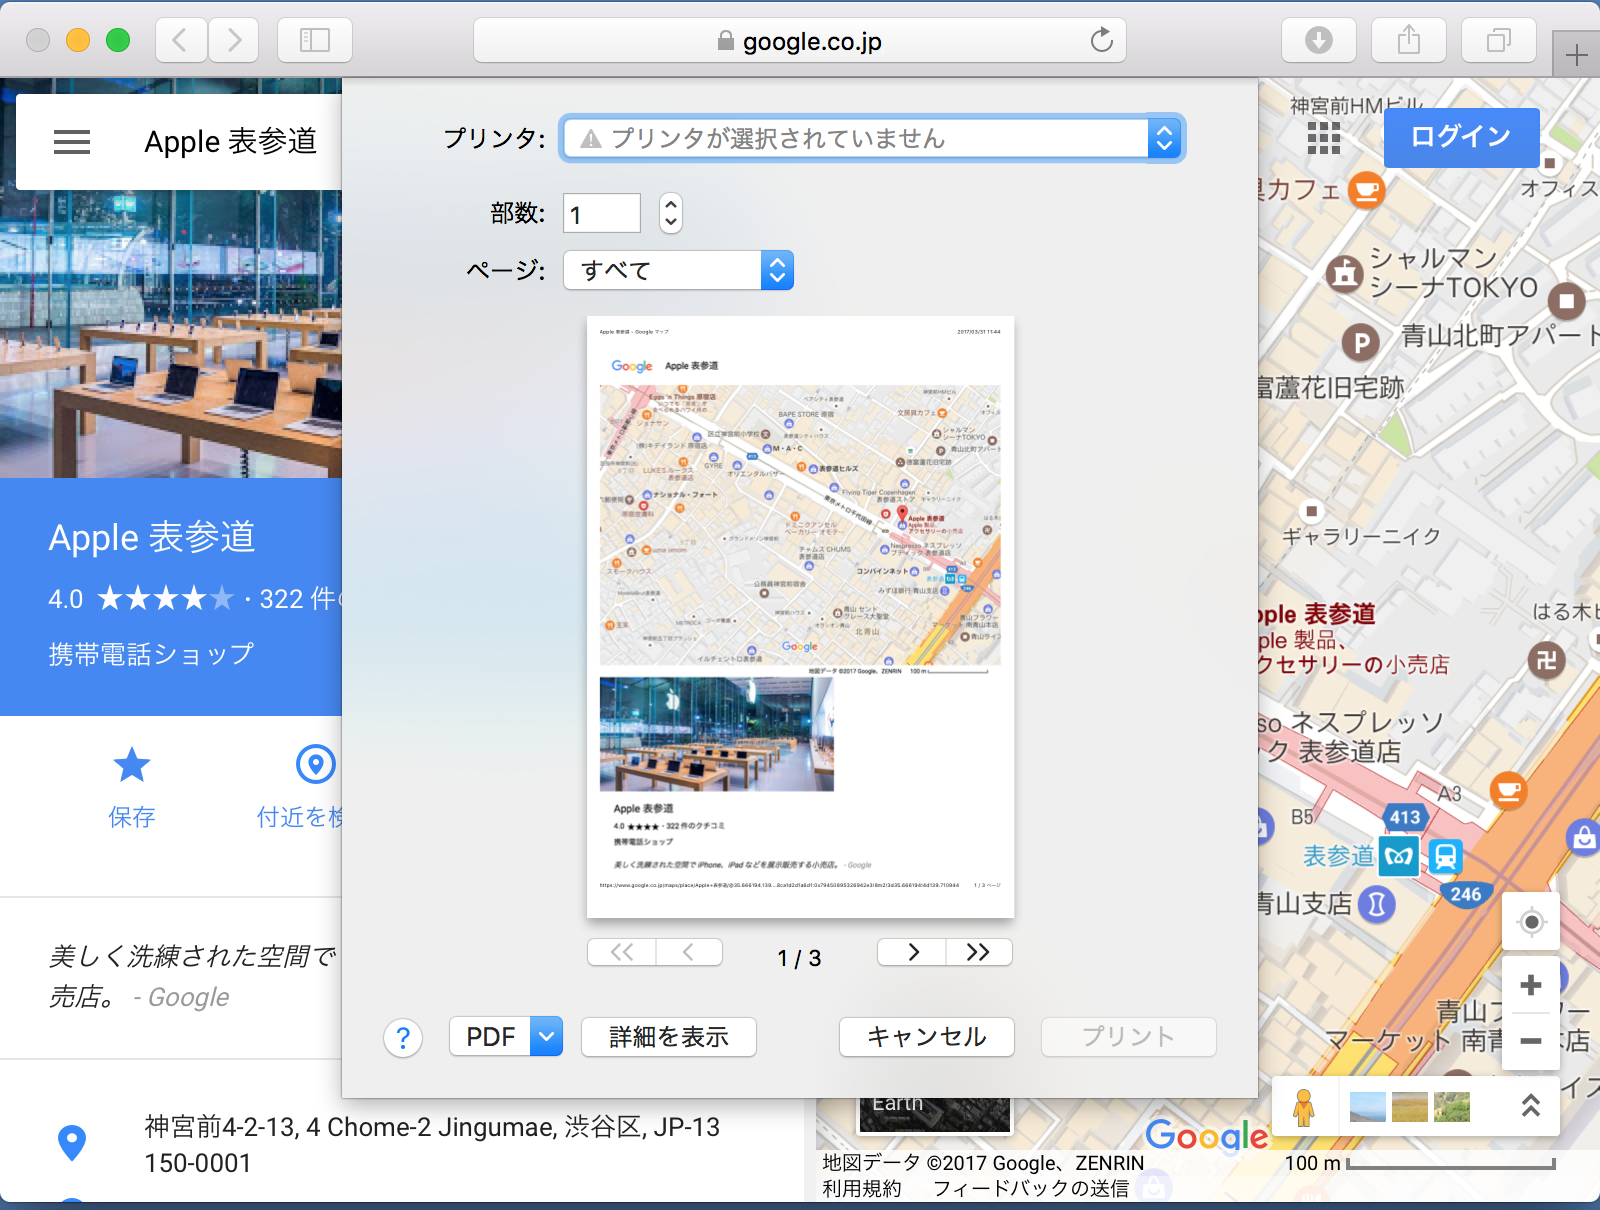Open the PDF dropdown arrow
1600x1210 pixels.
click(x=546, y=1037)
